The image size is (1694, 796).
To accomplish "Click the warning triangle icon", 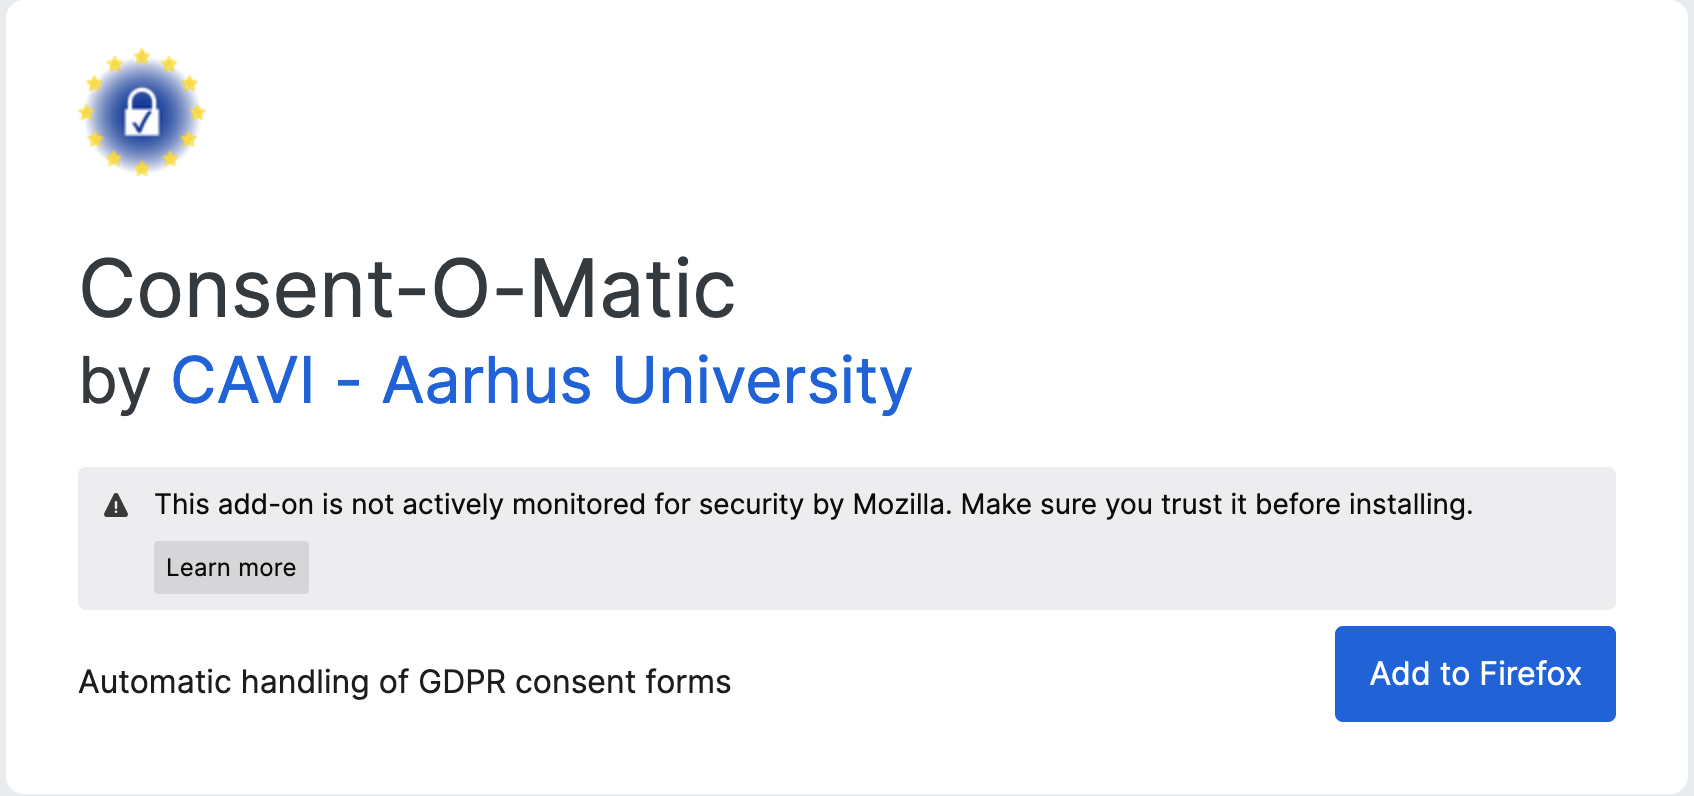I will 116,505.
